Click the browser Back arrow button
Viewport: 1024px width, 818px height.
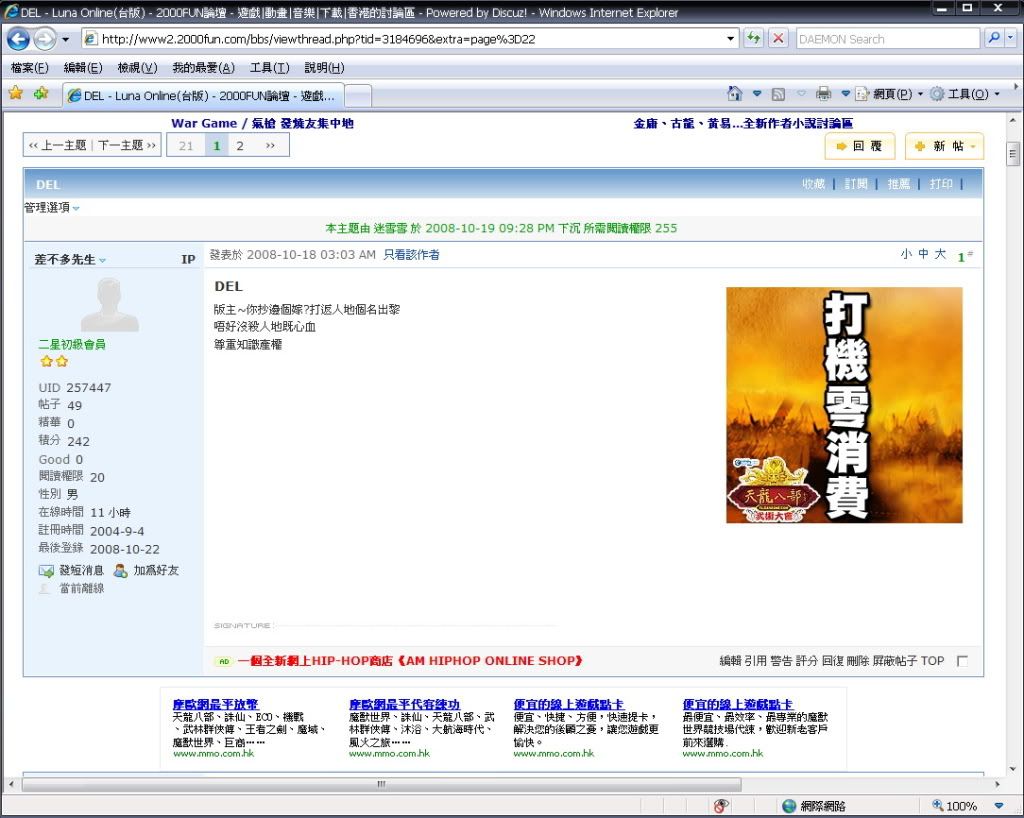coord(18,40)
